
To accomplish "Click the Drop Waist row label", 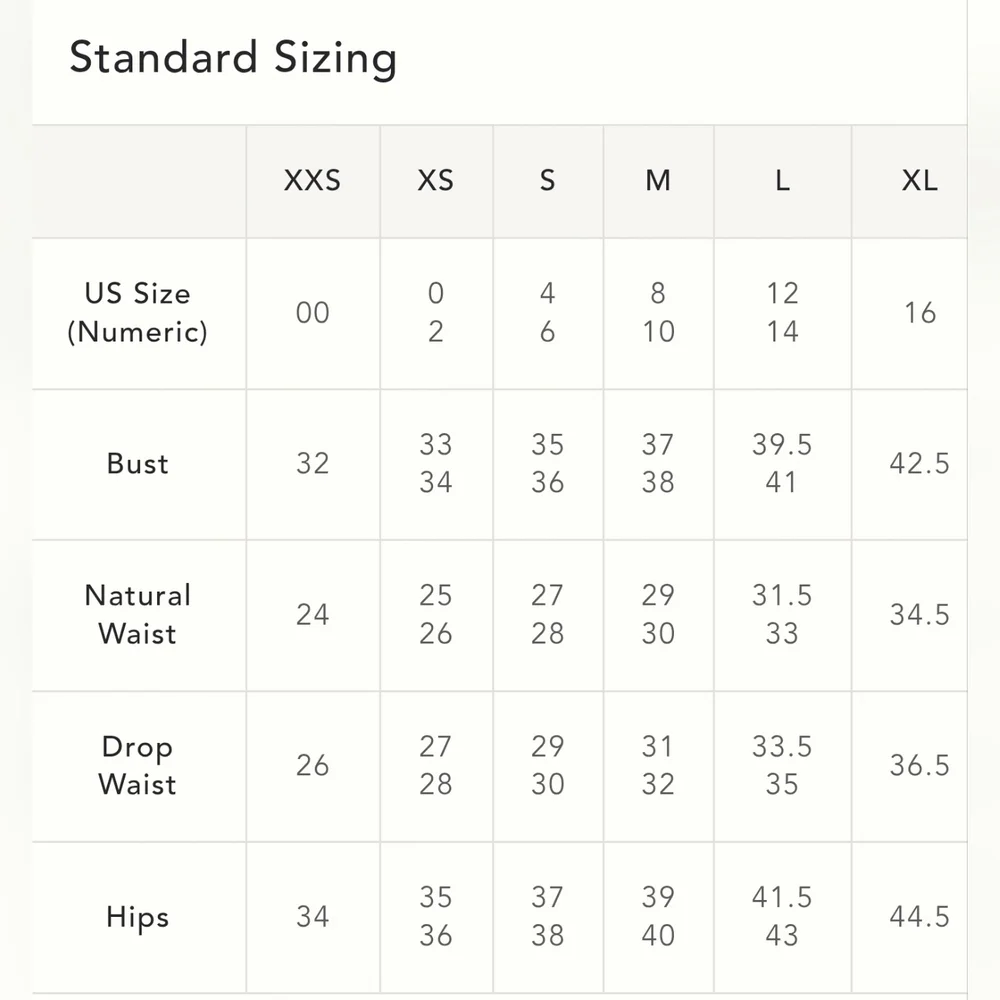I will click(x=138, y=765).
